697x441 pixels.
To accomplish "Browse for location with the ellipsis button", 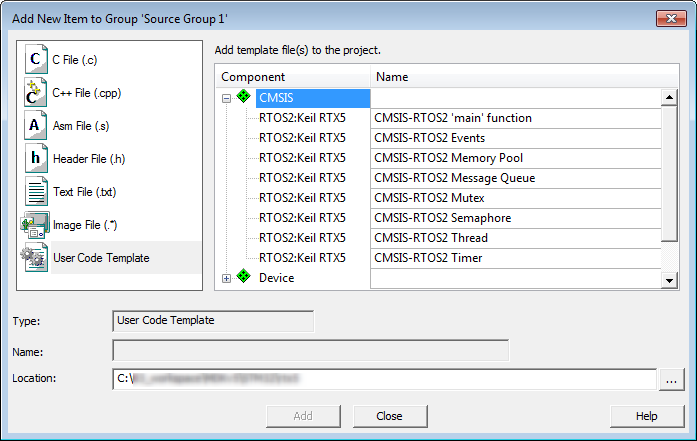I will tap(670, 379).
